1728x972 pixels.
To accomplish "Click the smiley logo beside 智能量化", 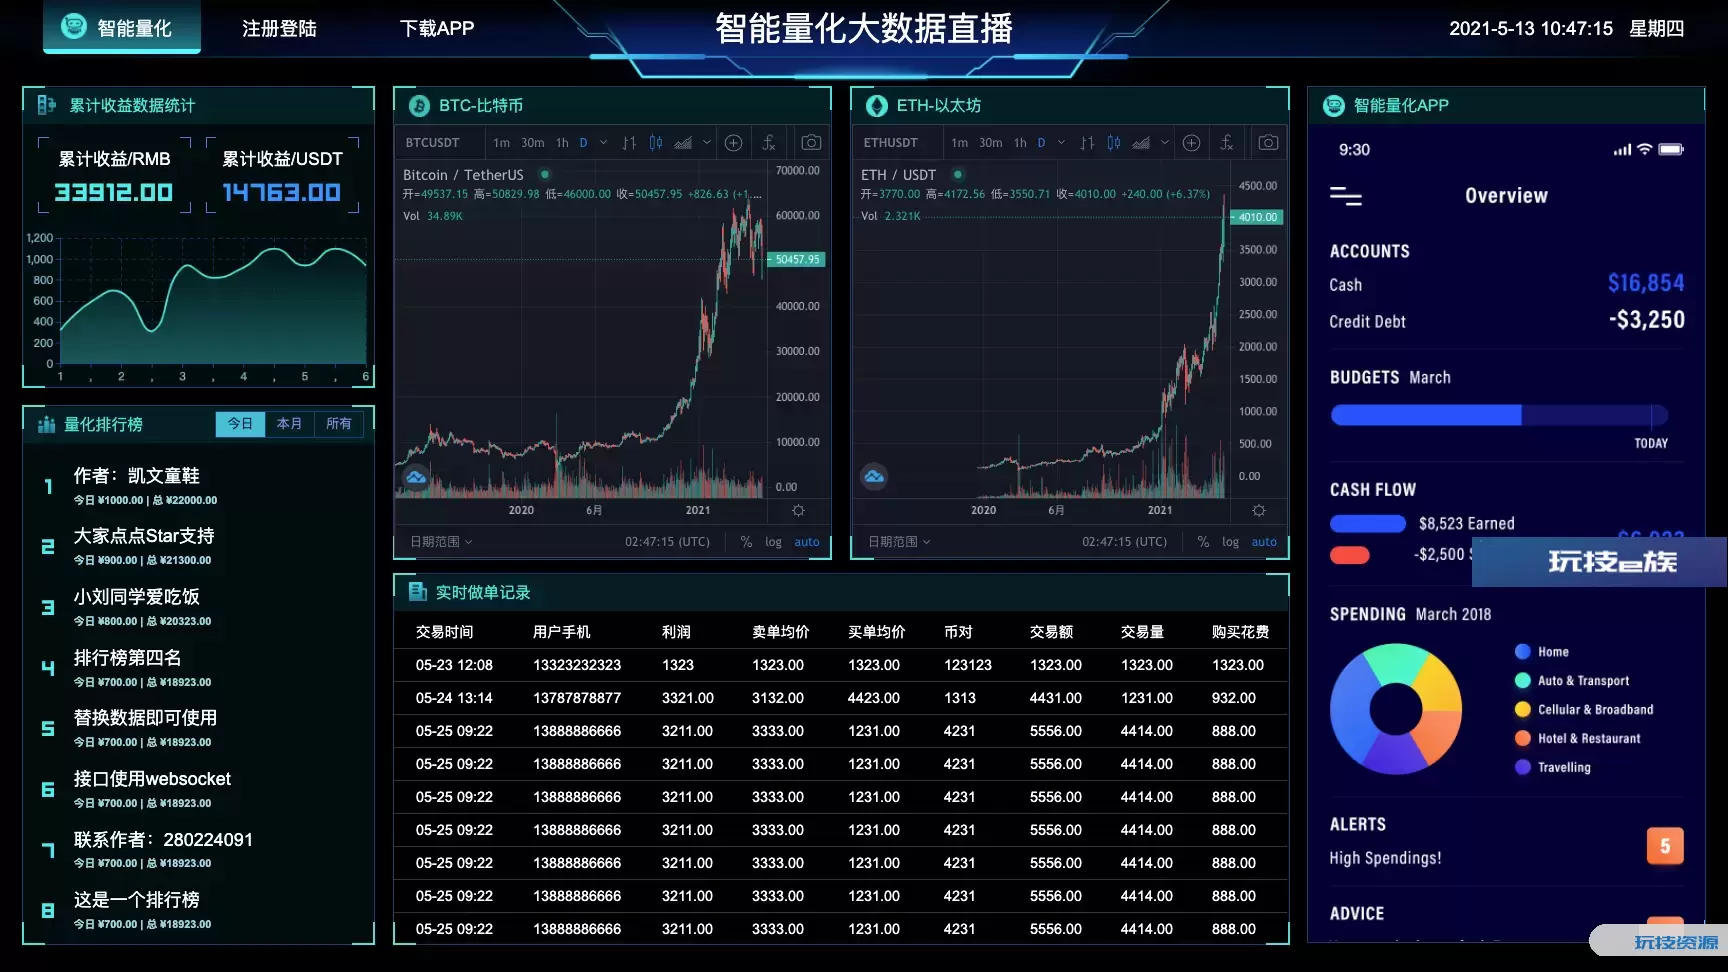I will click(x=74, y=27).
